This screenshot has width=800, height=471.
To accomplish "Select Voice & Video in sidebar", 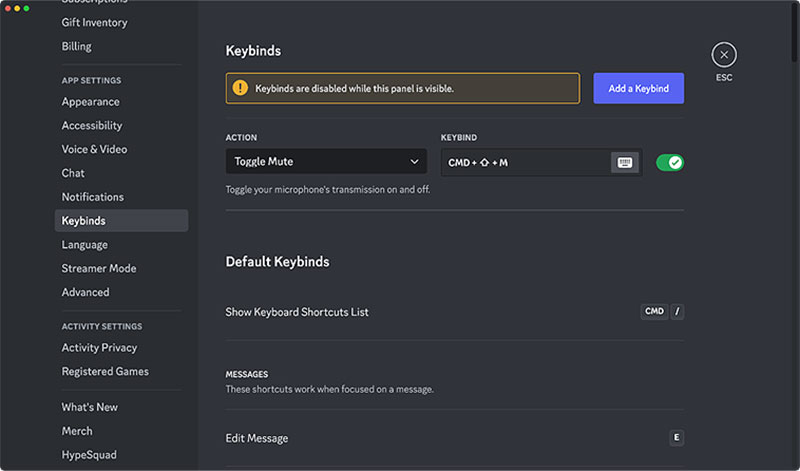I will point(94,150).
